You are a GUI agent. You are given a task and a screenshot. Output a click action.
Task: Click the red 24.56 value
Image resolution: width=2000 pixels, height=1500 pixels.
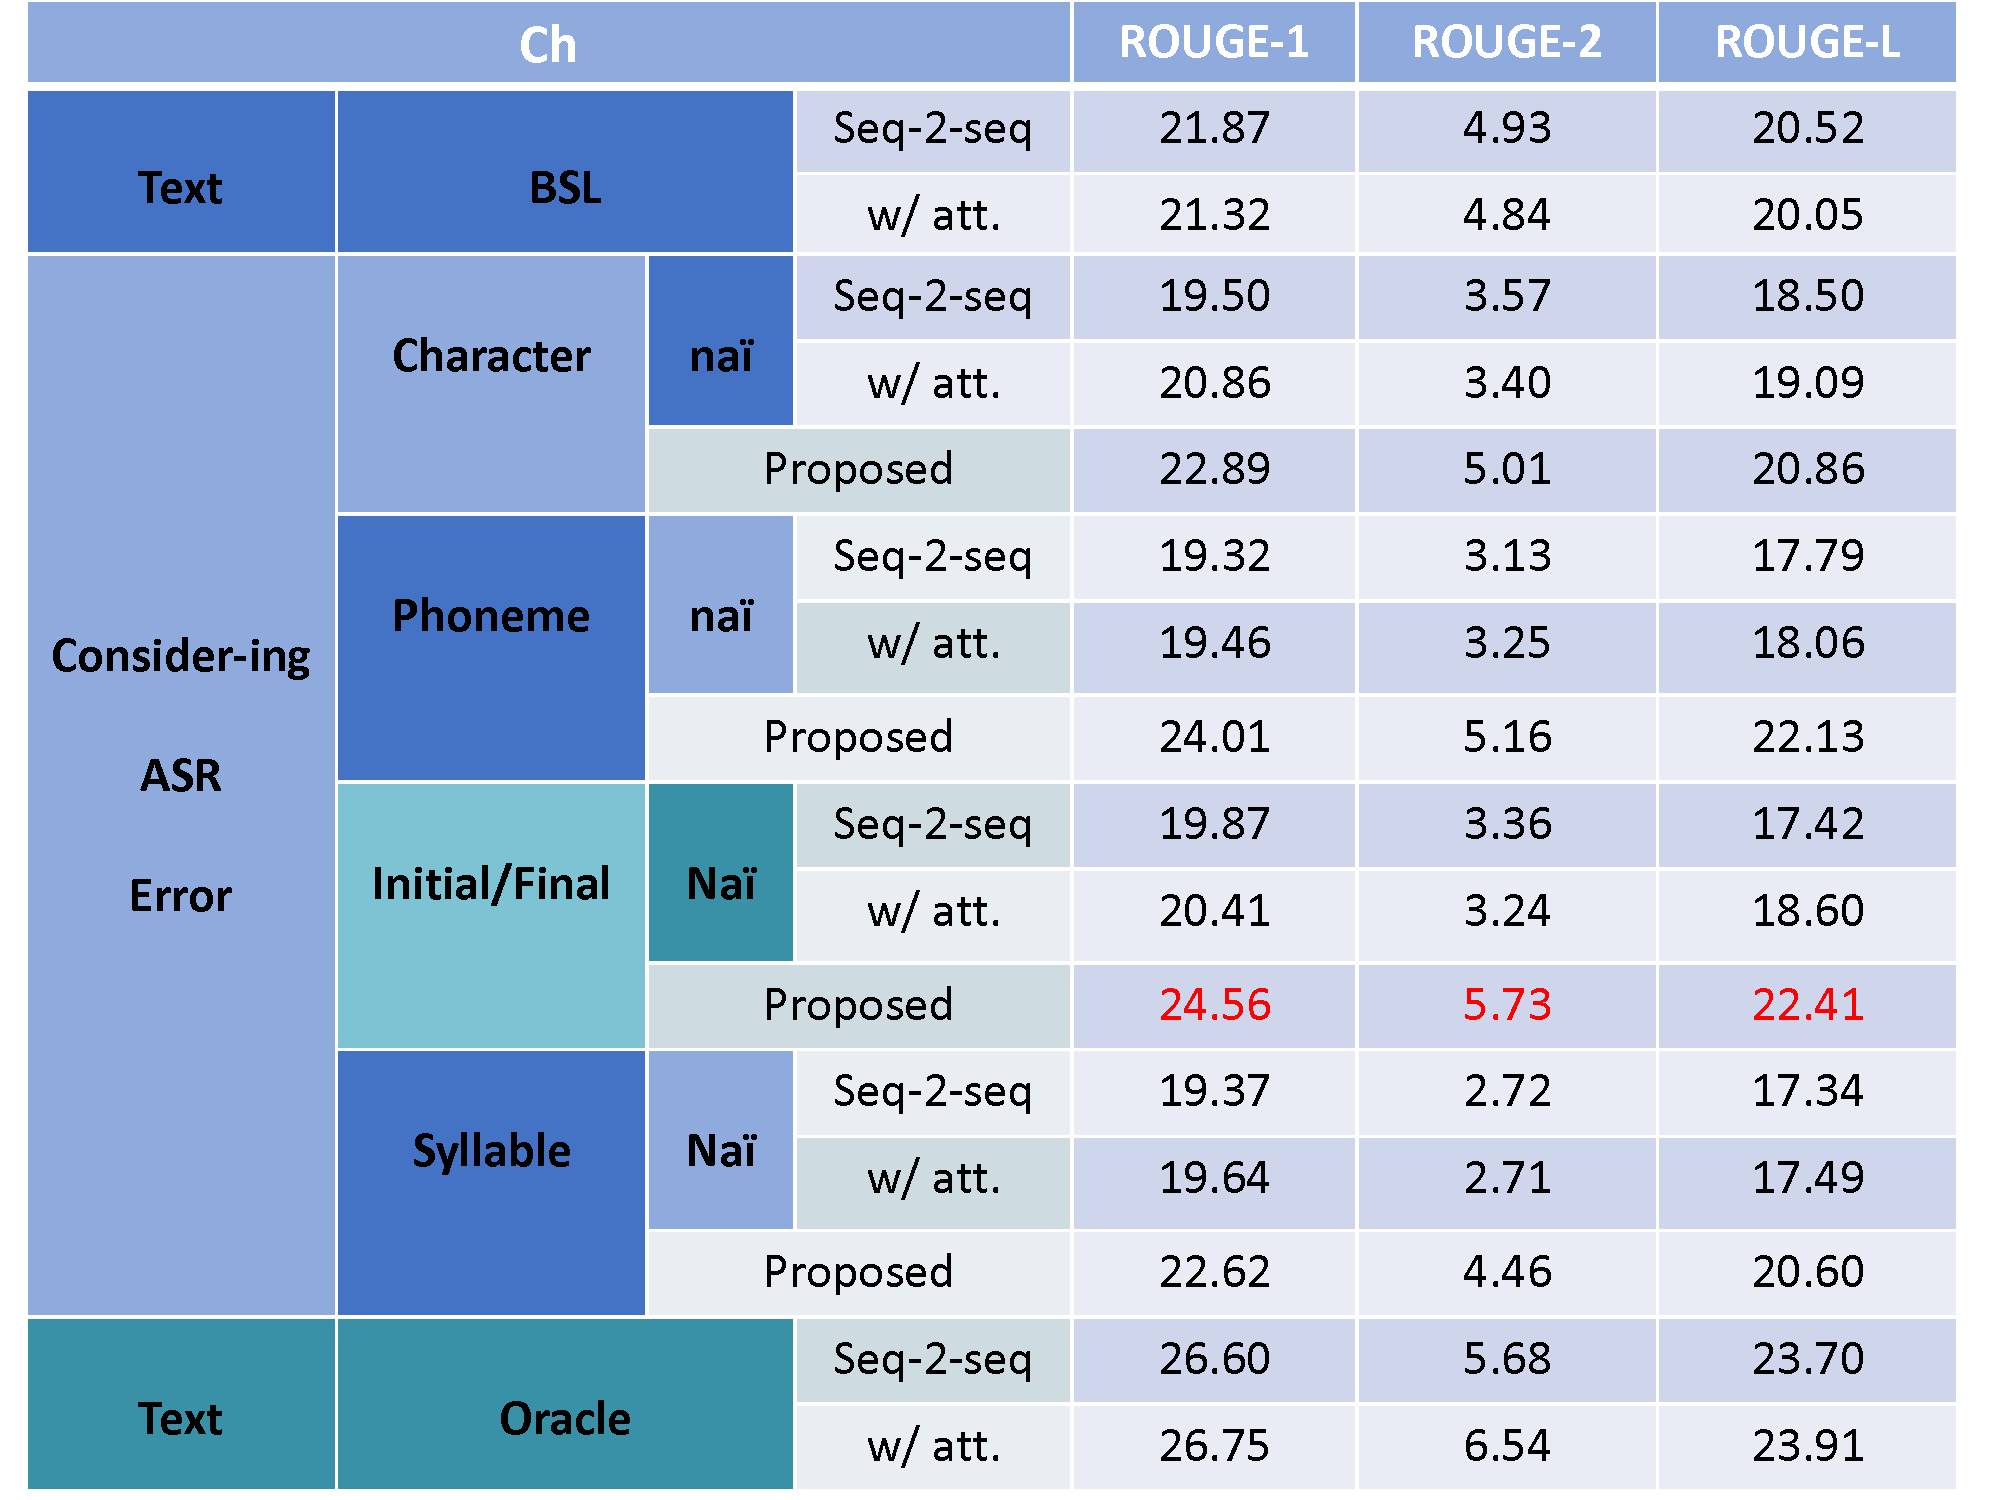(1214, 1005)
